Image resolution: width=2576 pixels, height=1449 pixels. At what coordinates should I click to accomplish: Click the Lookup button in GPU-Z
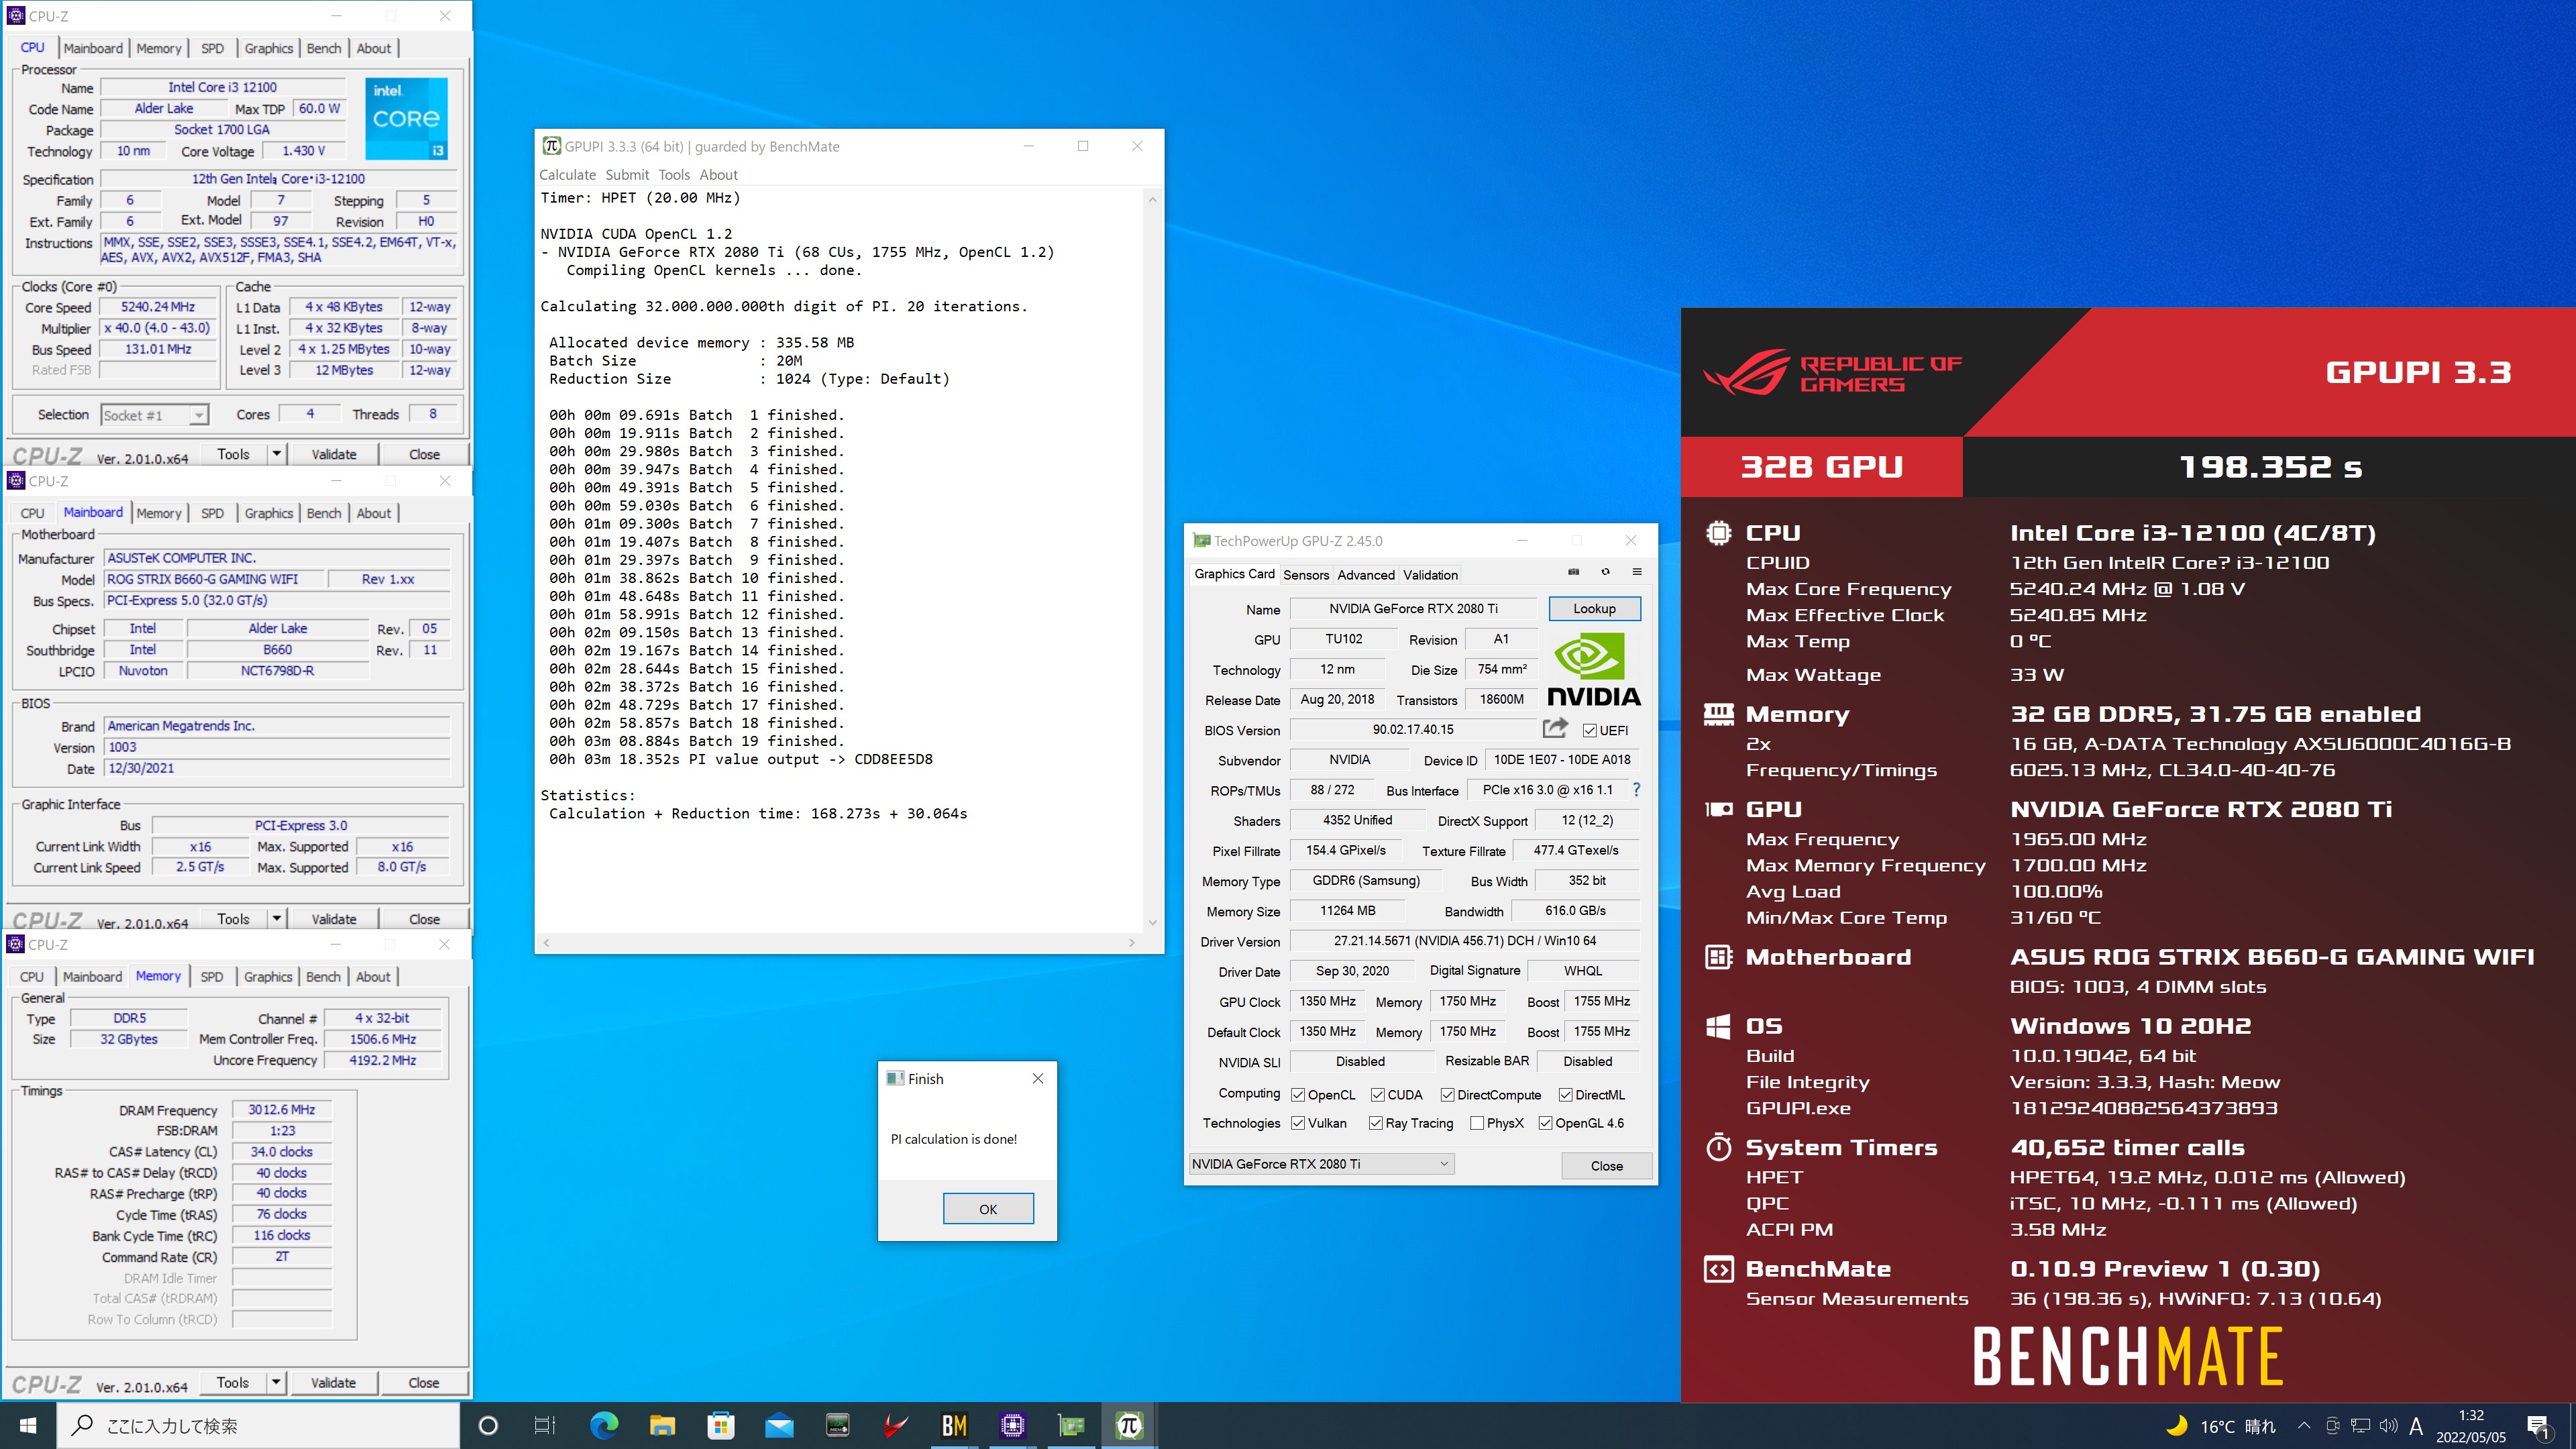tap(1594, 608)
